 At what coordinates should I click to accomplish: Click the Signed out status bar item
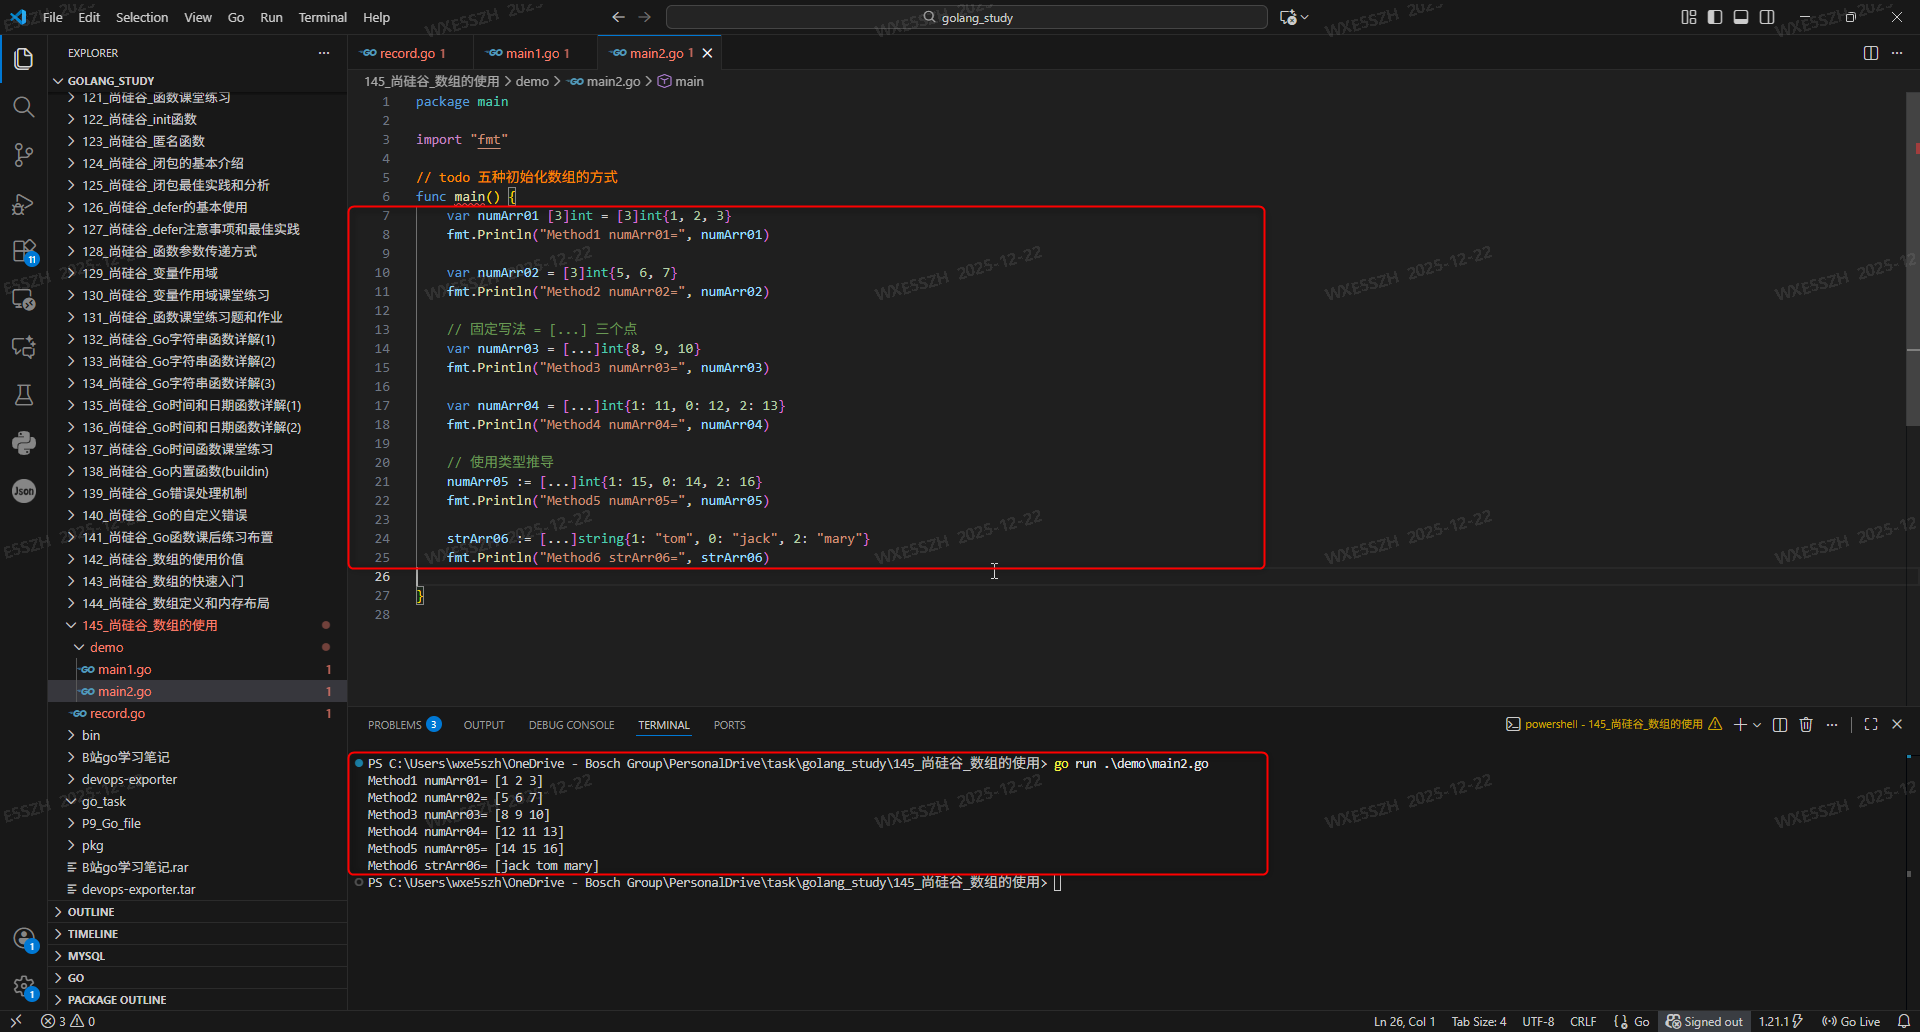[x=1705, y=1021]
